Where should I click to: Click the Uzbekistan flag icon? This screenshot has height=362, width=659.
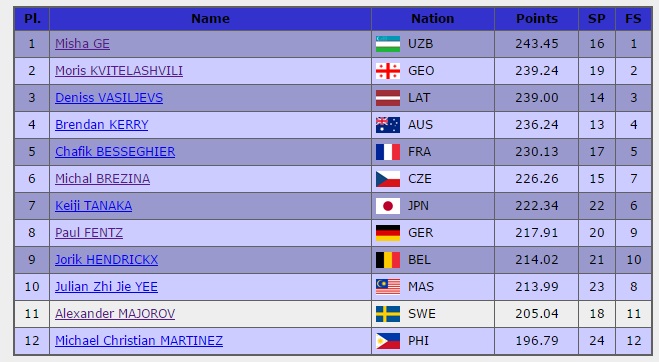coord(387,44)
